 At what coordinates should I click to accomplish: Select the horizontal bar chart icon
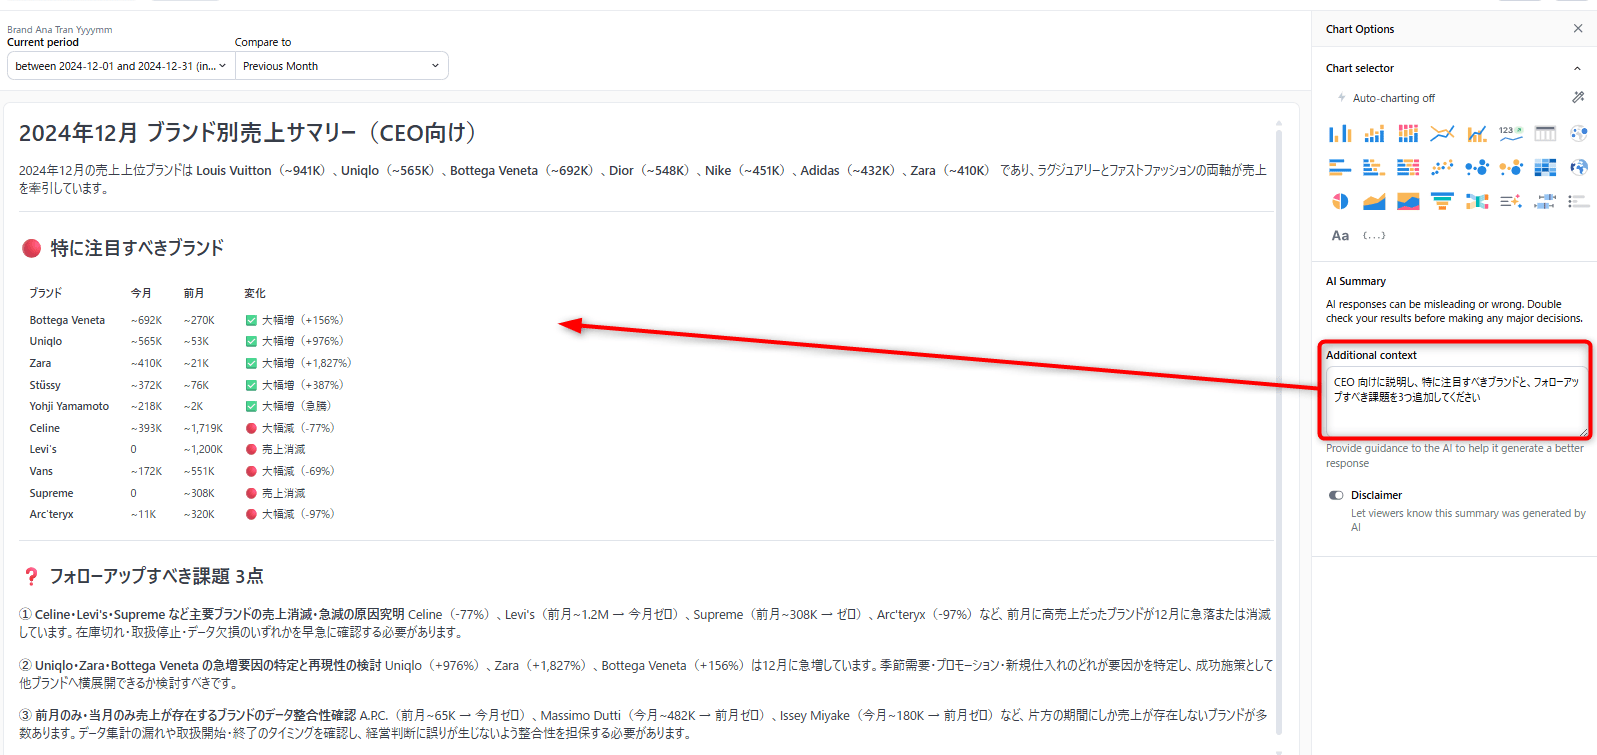point(1340,167)
